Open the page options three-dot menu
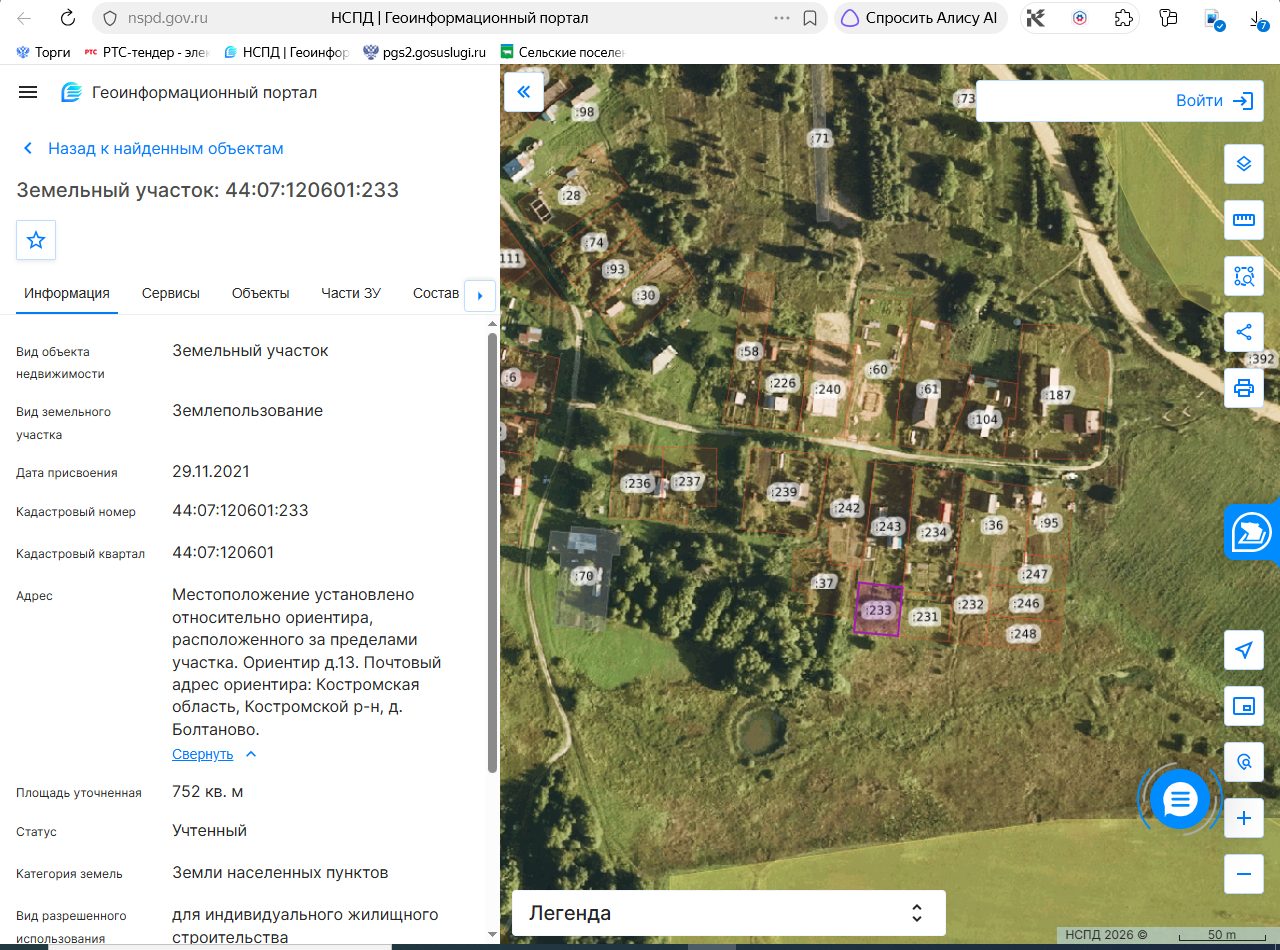 coord(782,18)
